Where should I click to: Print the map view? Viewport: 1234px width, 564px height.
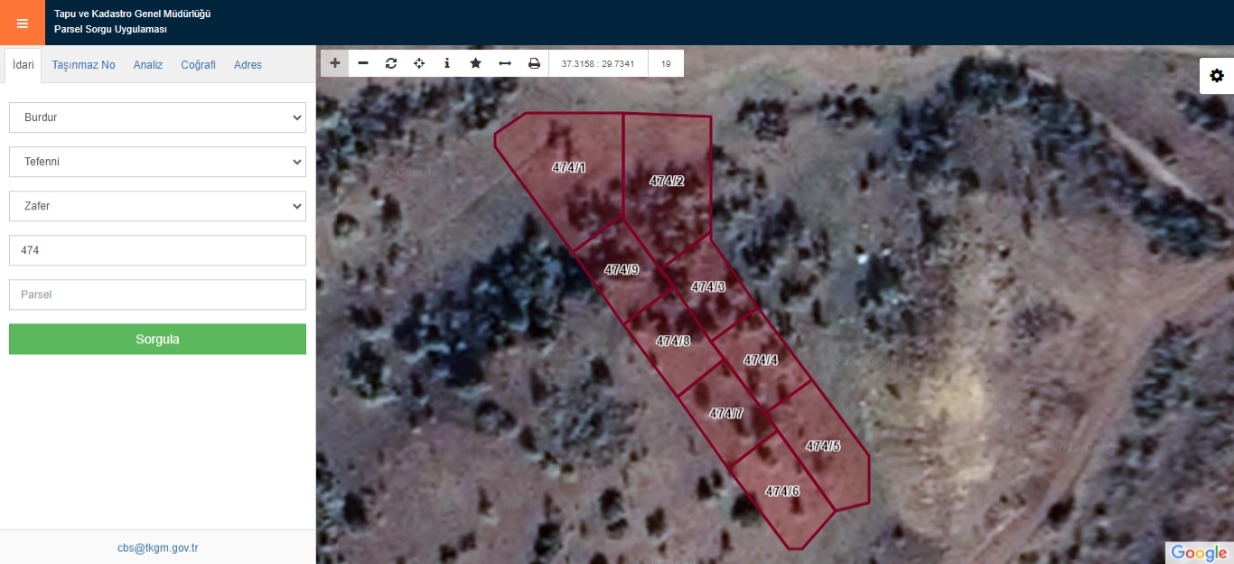pyautogui.click(x=534, y=63)
